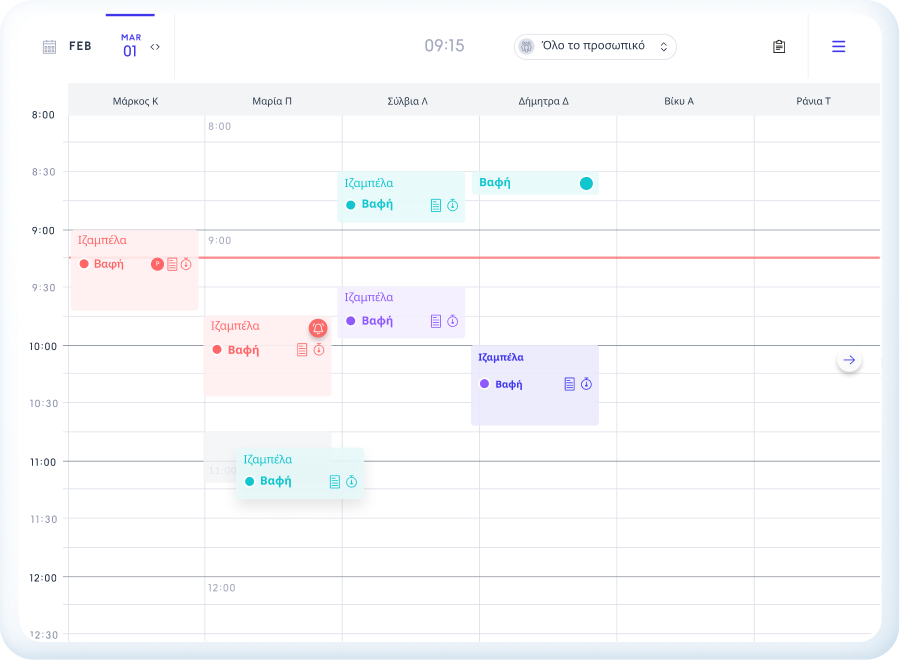The image size is (900, 660).
Task: Click the red bell alert on Μαρία Π appointment
Action: click(x=318, y=328)
